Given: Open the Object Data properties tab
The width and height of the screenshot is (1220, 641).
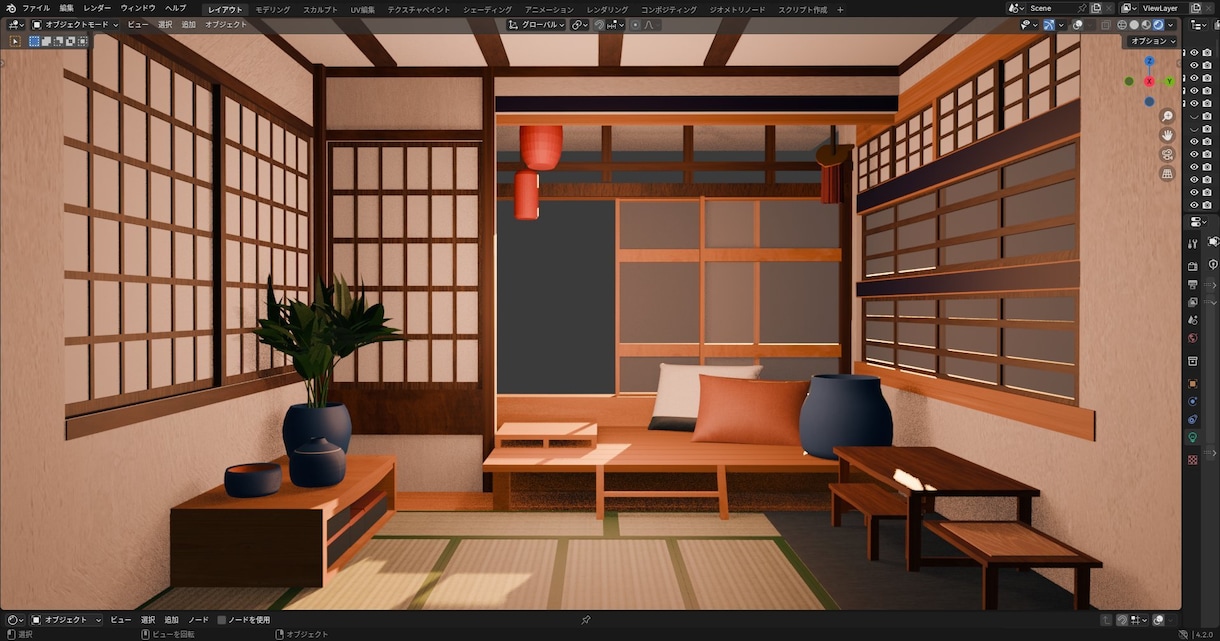Looking at the screenshot, I should [x=1192, y=437].
